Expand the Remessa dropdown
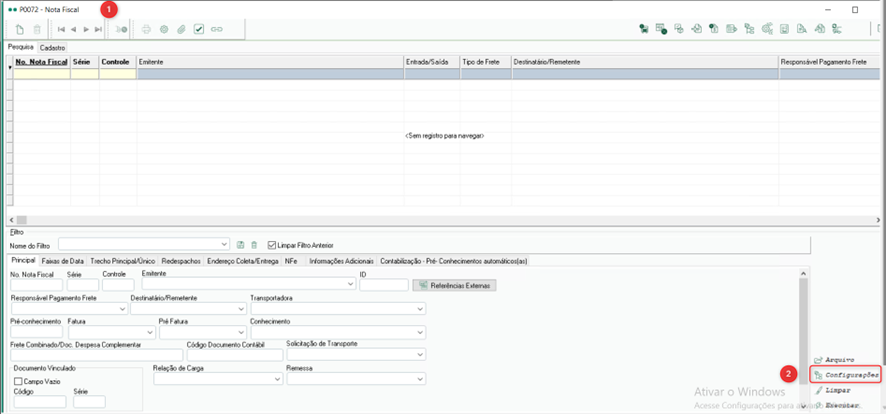The height and width of the screenshot is (414, 886). [x=420, y=379]
